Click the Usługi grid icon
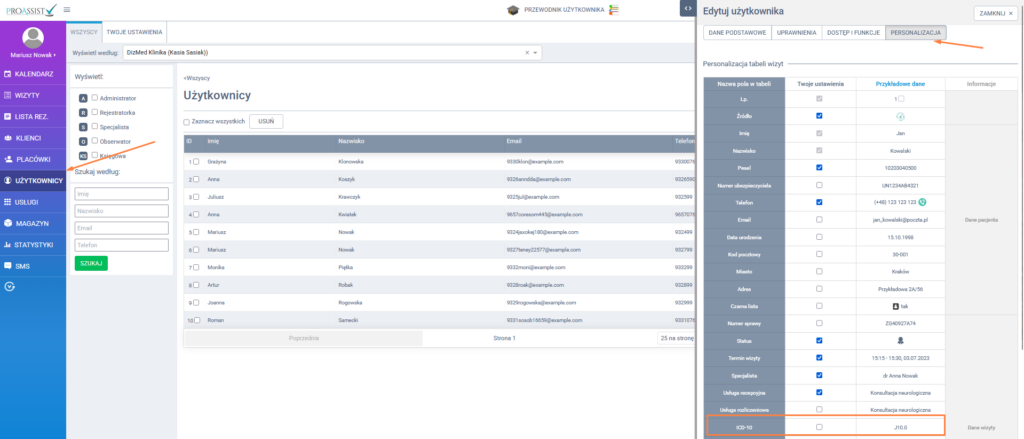The image size is (1024, 439). coord(9,202)
